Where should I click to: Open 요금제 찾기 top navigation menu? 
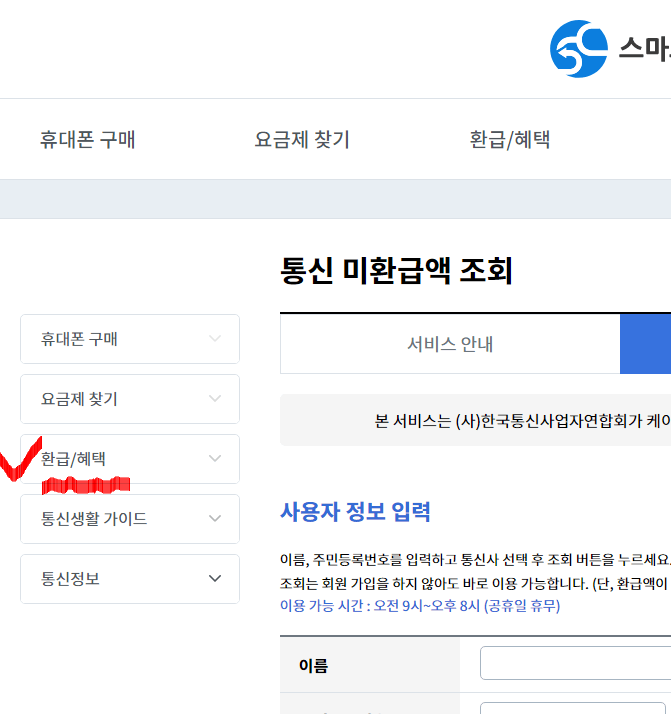[x=302, y=139]
